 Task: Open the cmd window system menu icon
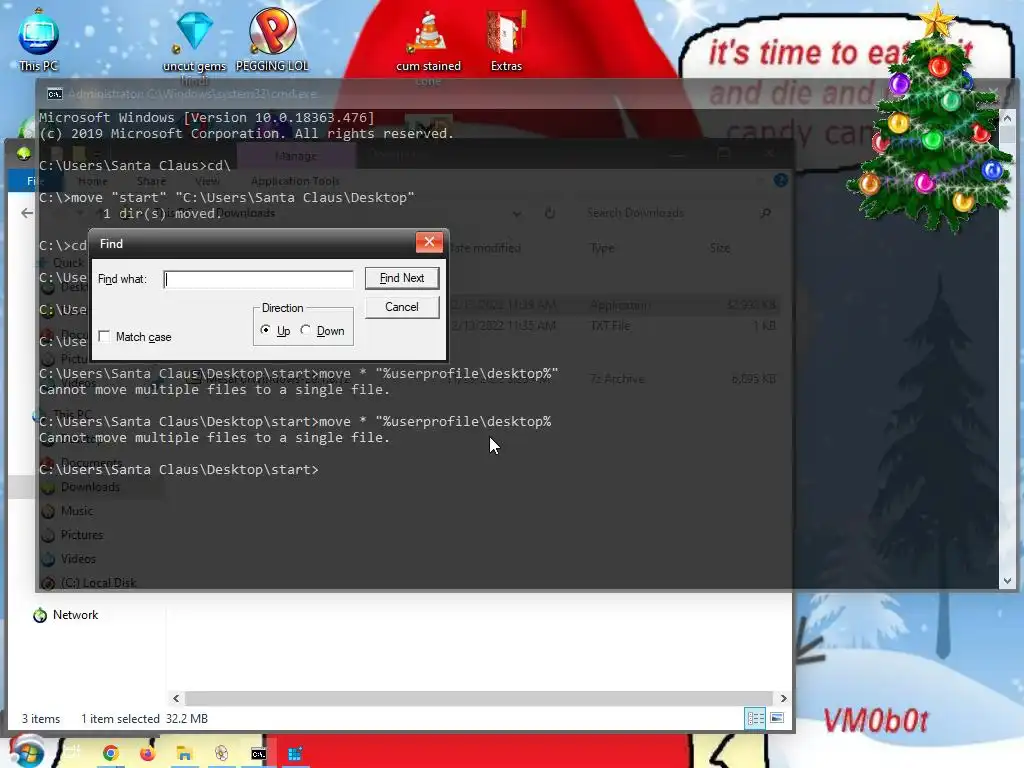[x=55, y=94]
